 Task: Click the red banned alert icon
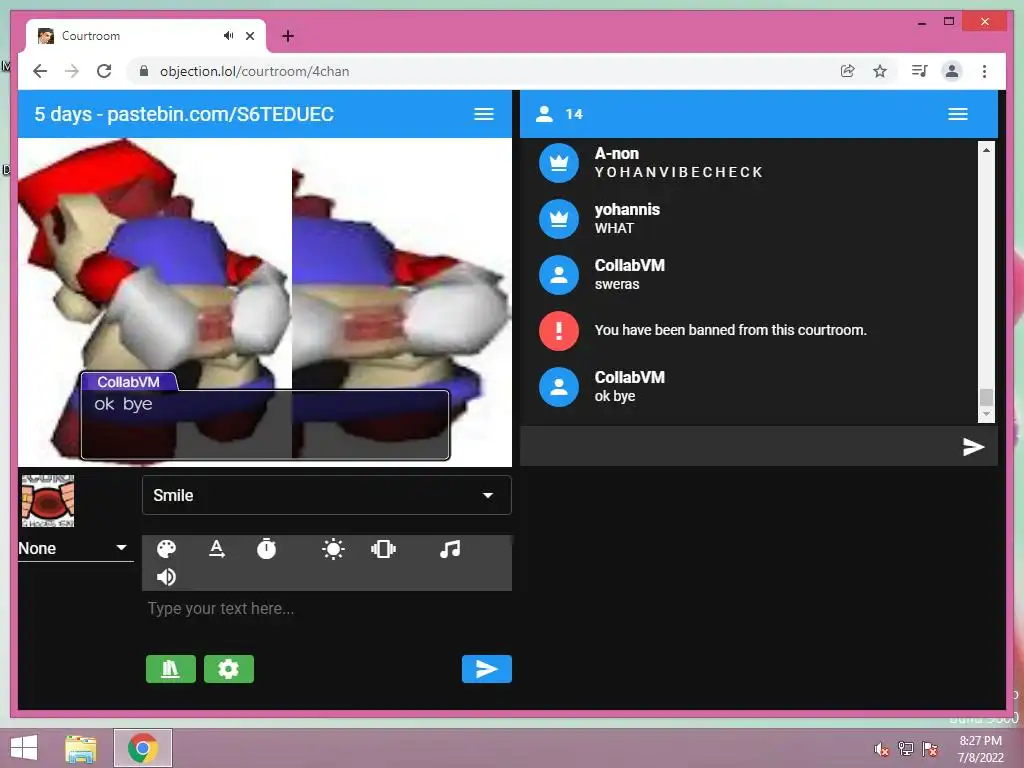click(x=558, y=331)
